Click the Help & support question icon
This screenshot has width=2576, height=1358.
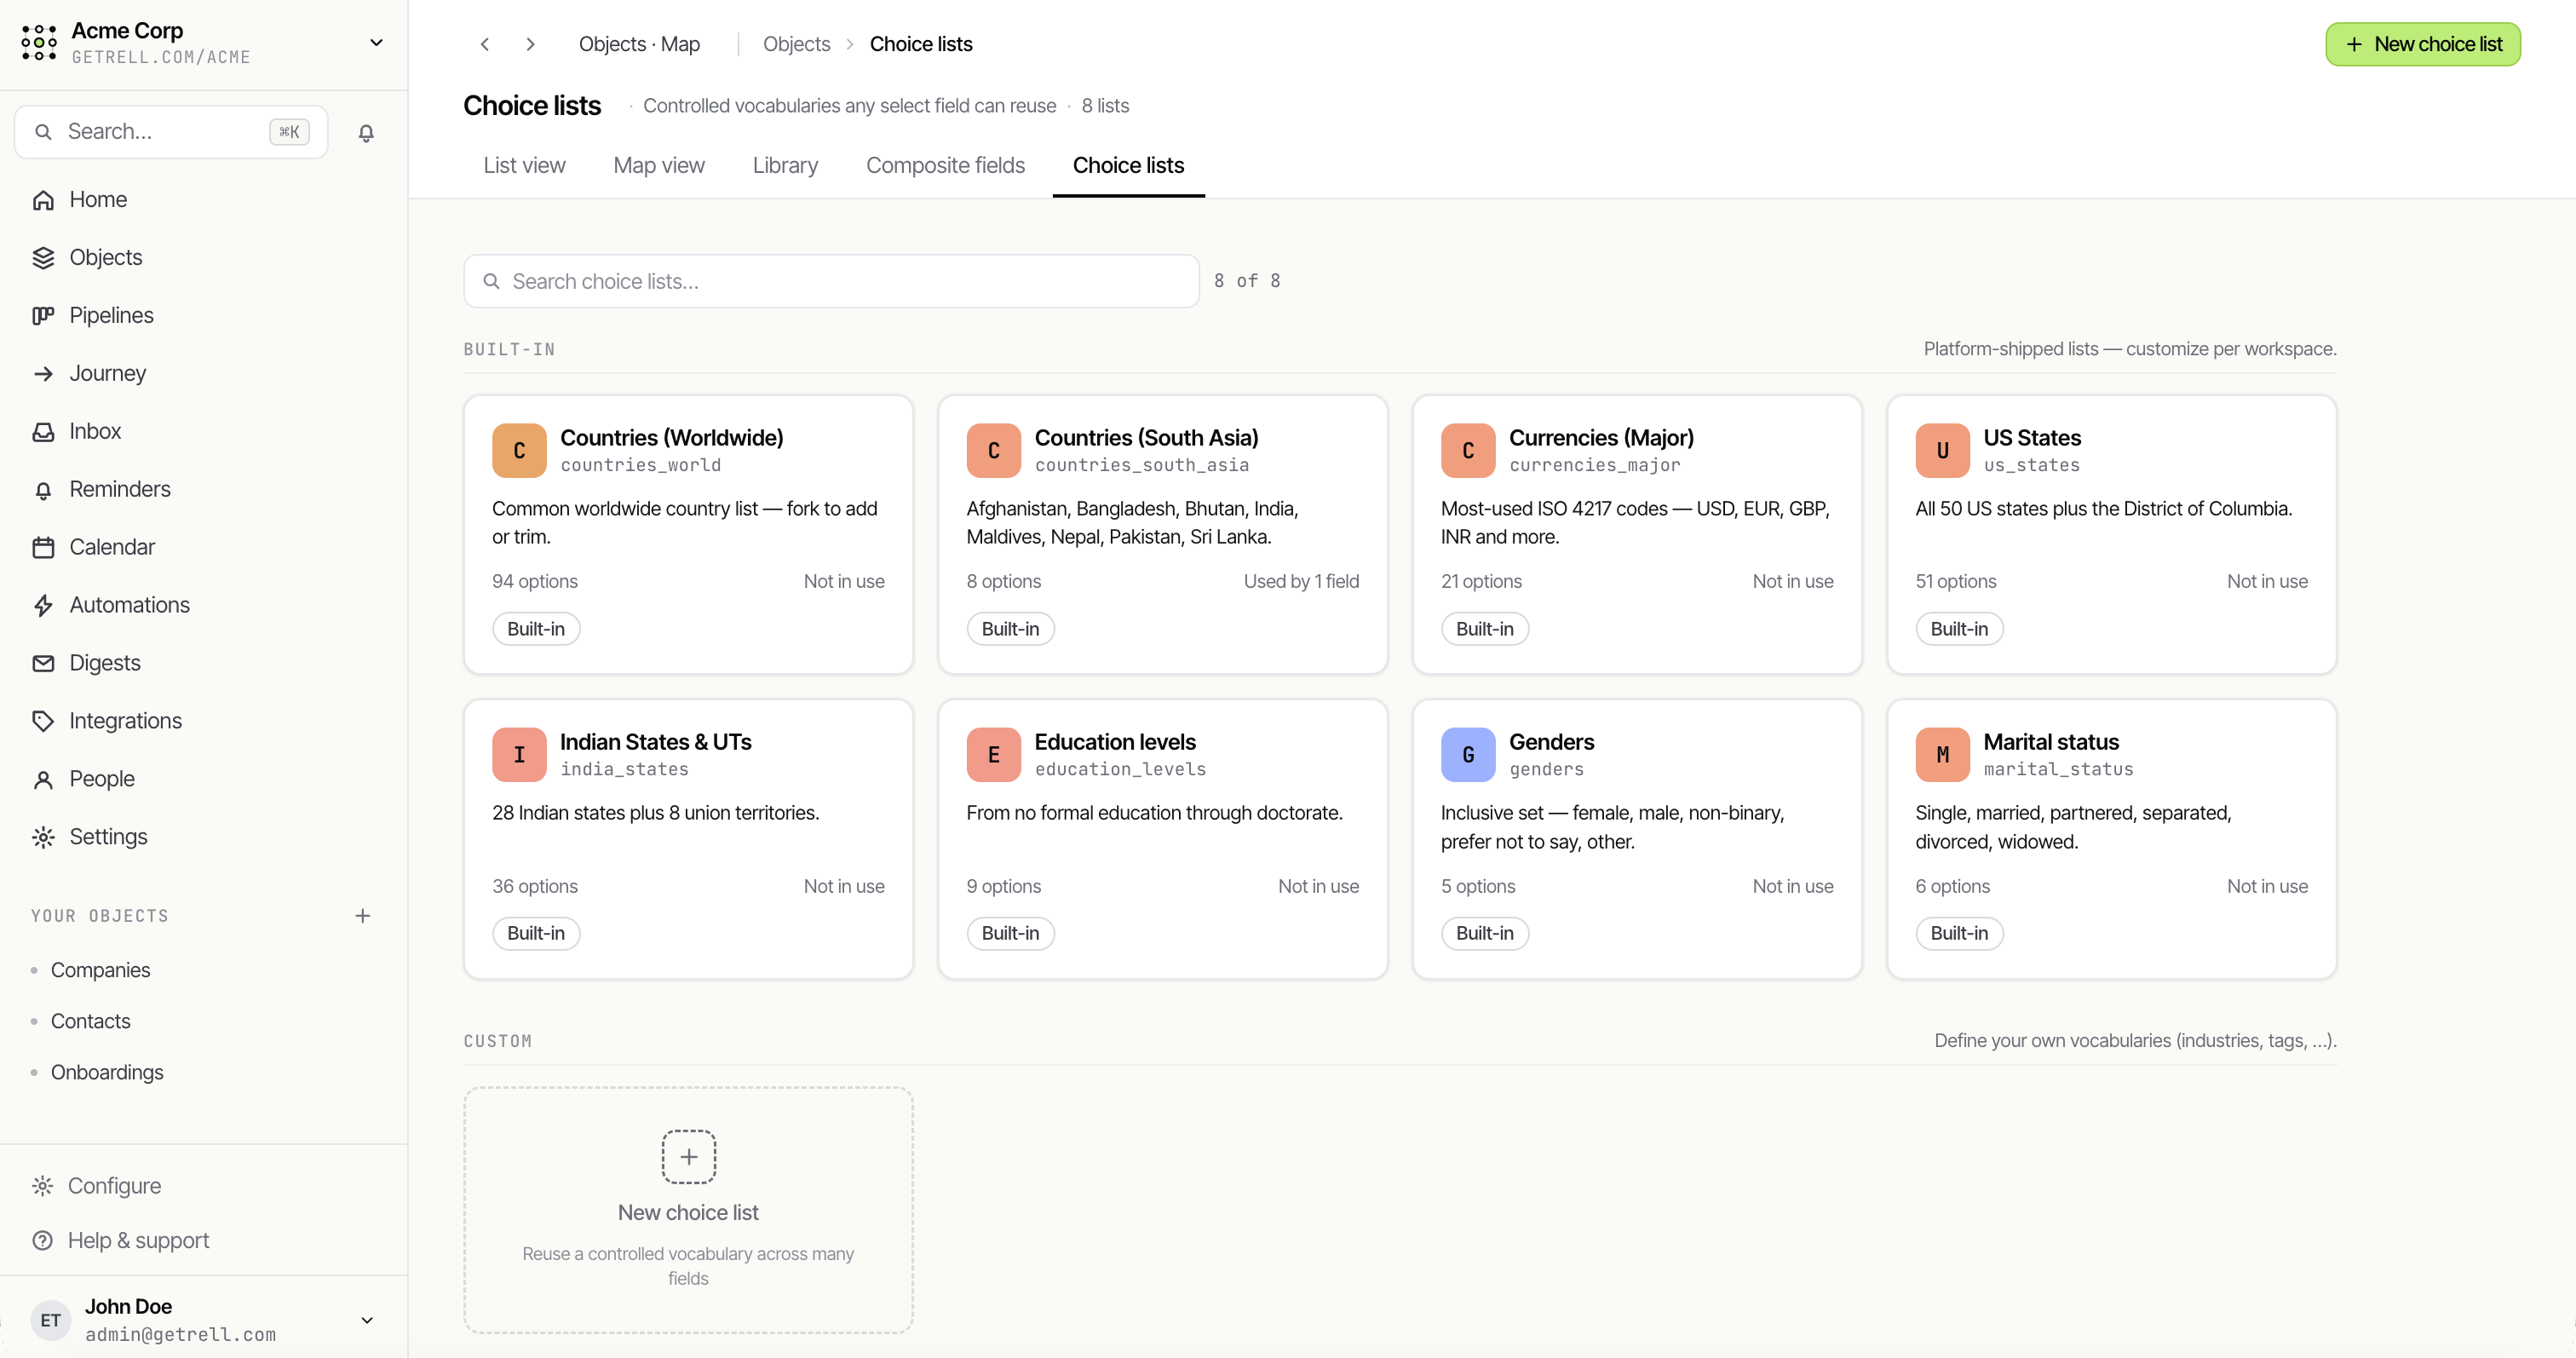tap(42, 1241)
